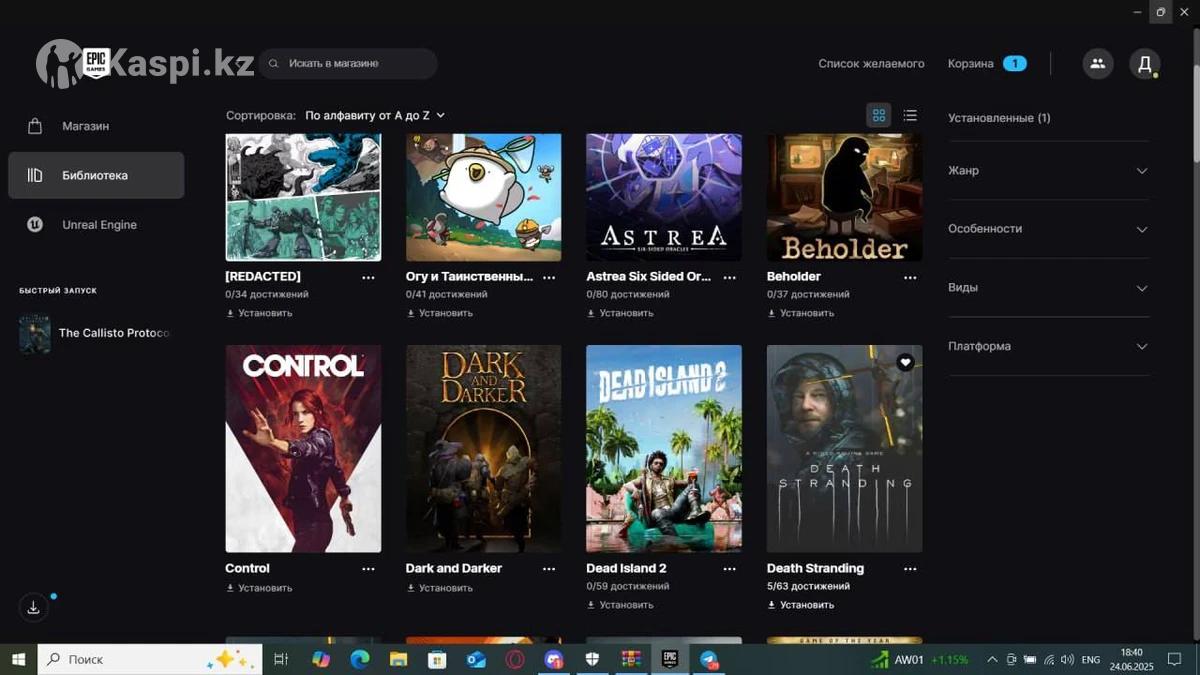Expand the Особенности filter
The height and width of the screenshot is (675, 1200).
pos(1048,229)
